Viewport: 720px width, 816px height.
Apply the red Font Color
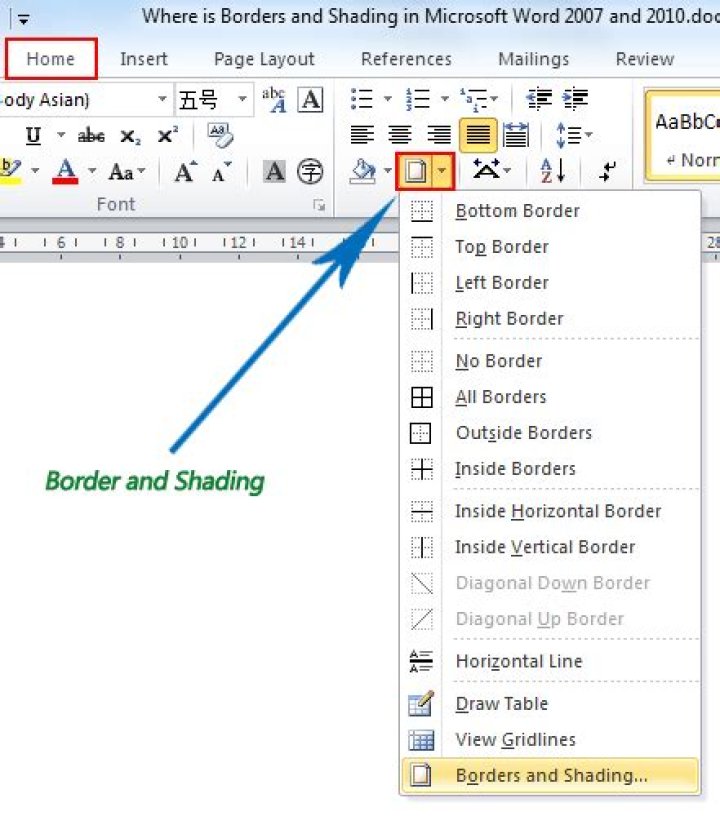pyautogui.click(x=65, y=171)
